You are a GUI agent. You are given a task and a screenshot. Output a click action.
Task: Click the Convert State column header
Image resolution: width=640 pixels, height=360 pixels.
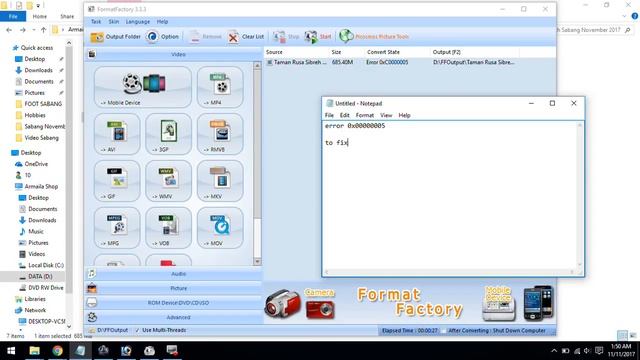(397, 52)
